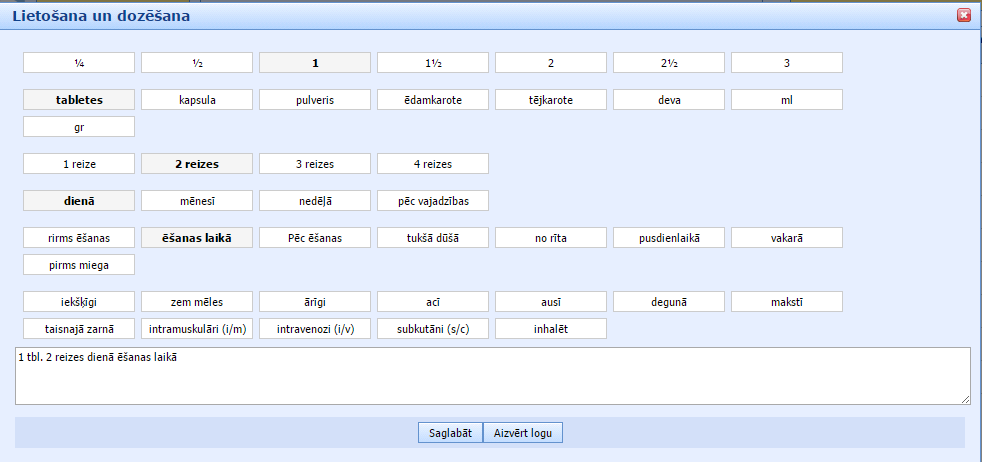Close the Lietošana un dozēšana dialog

[964, 15]
